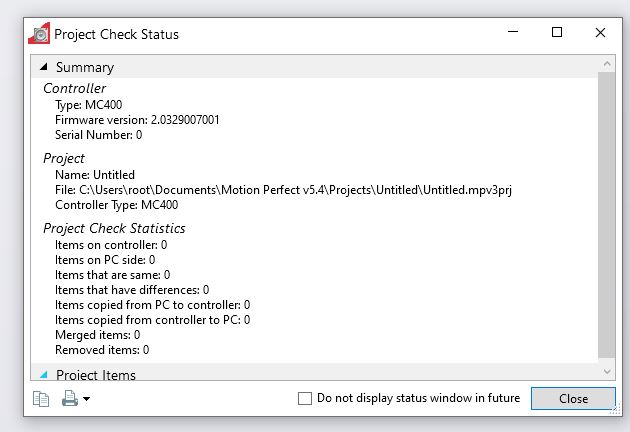Expand the Project Items section
Viewport: 630px width, 432px height.
click(x=44, y=375)
